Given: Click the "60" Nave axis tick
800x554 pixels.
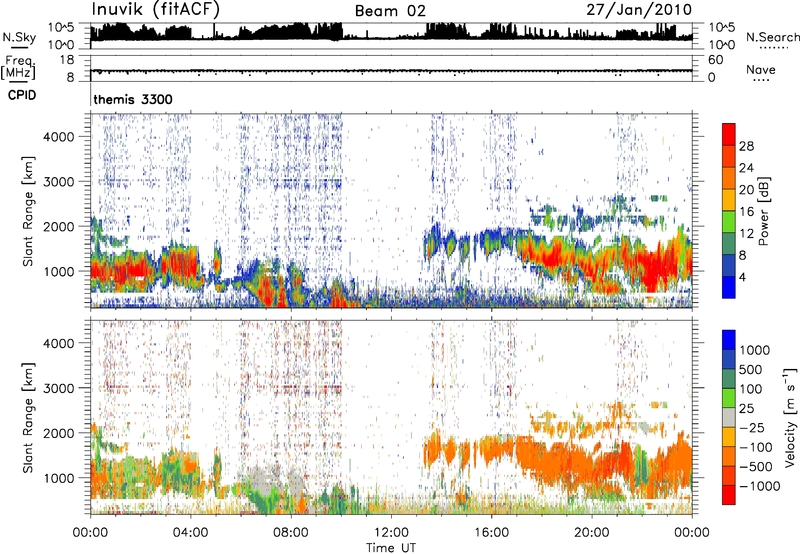Looking at the screenshot, I should (x=715, y=60).
